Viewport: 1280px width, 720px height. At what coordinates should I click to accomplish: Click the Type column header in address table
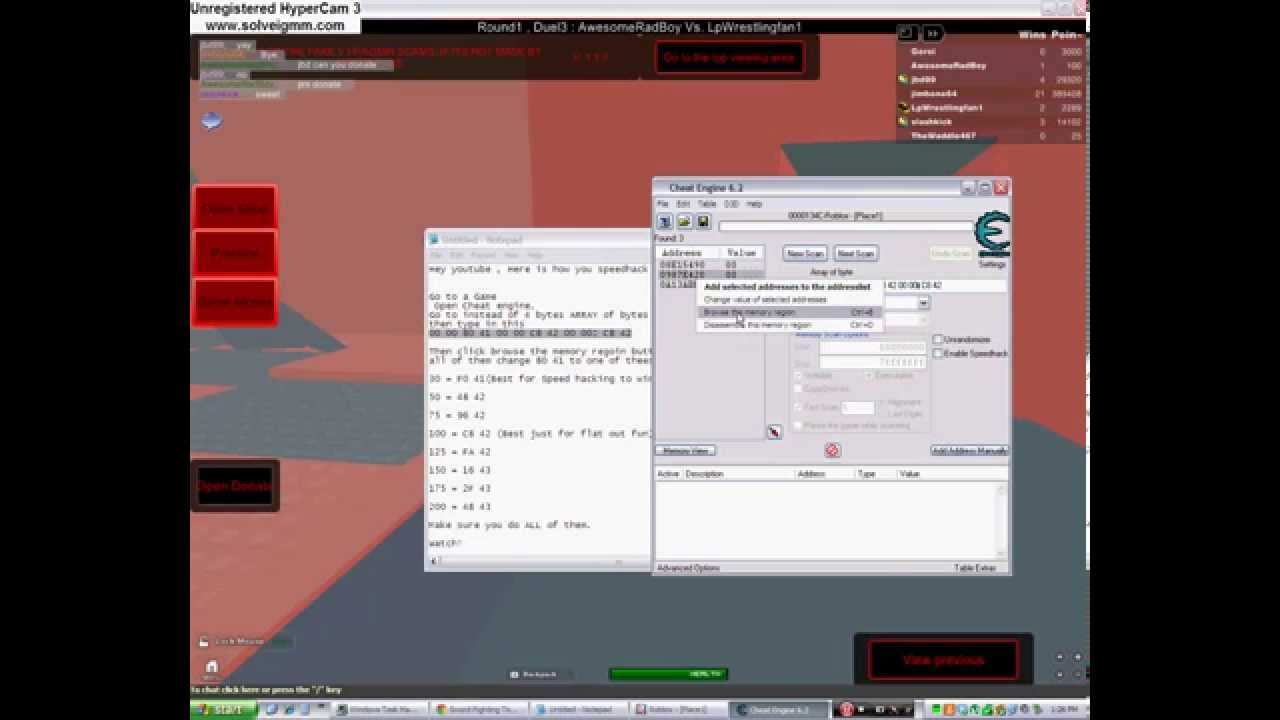(876, 474)
